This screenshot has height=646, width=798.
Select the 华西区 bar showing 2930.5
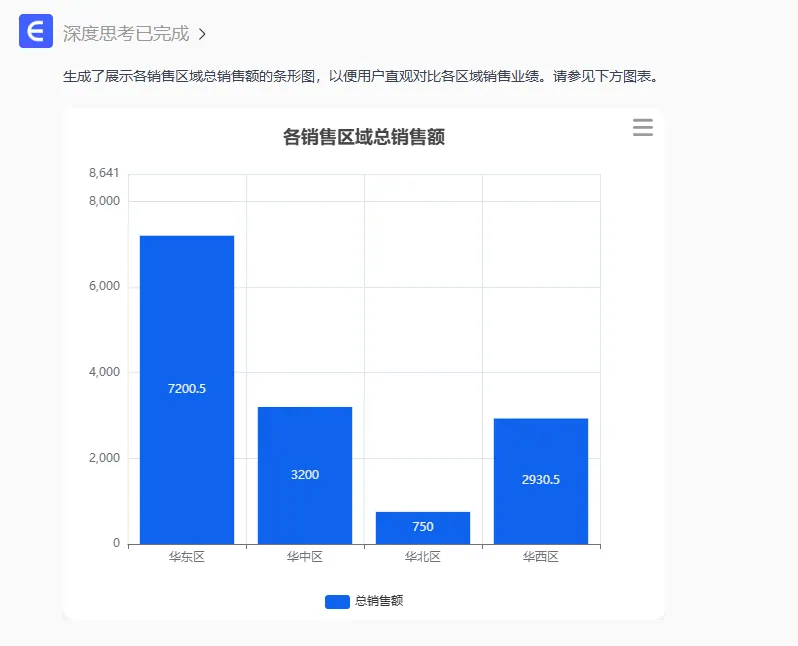coord(541,481)
